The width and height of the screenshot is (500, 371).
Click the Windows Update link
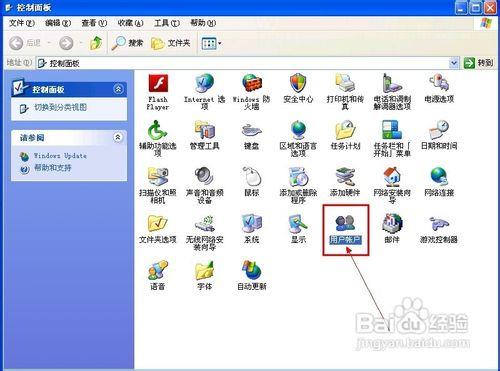tap(60, 156)
